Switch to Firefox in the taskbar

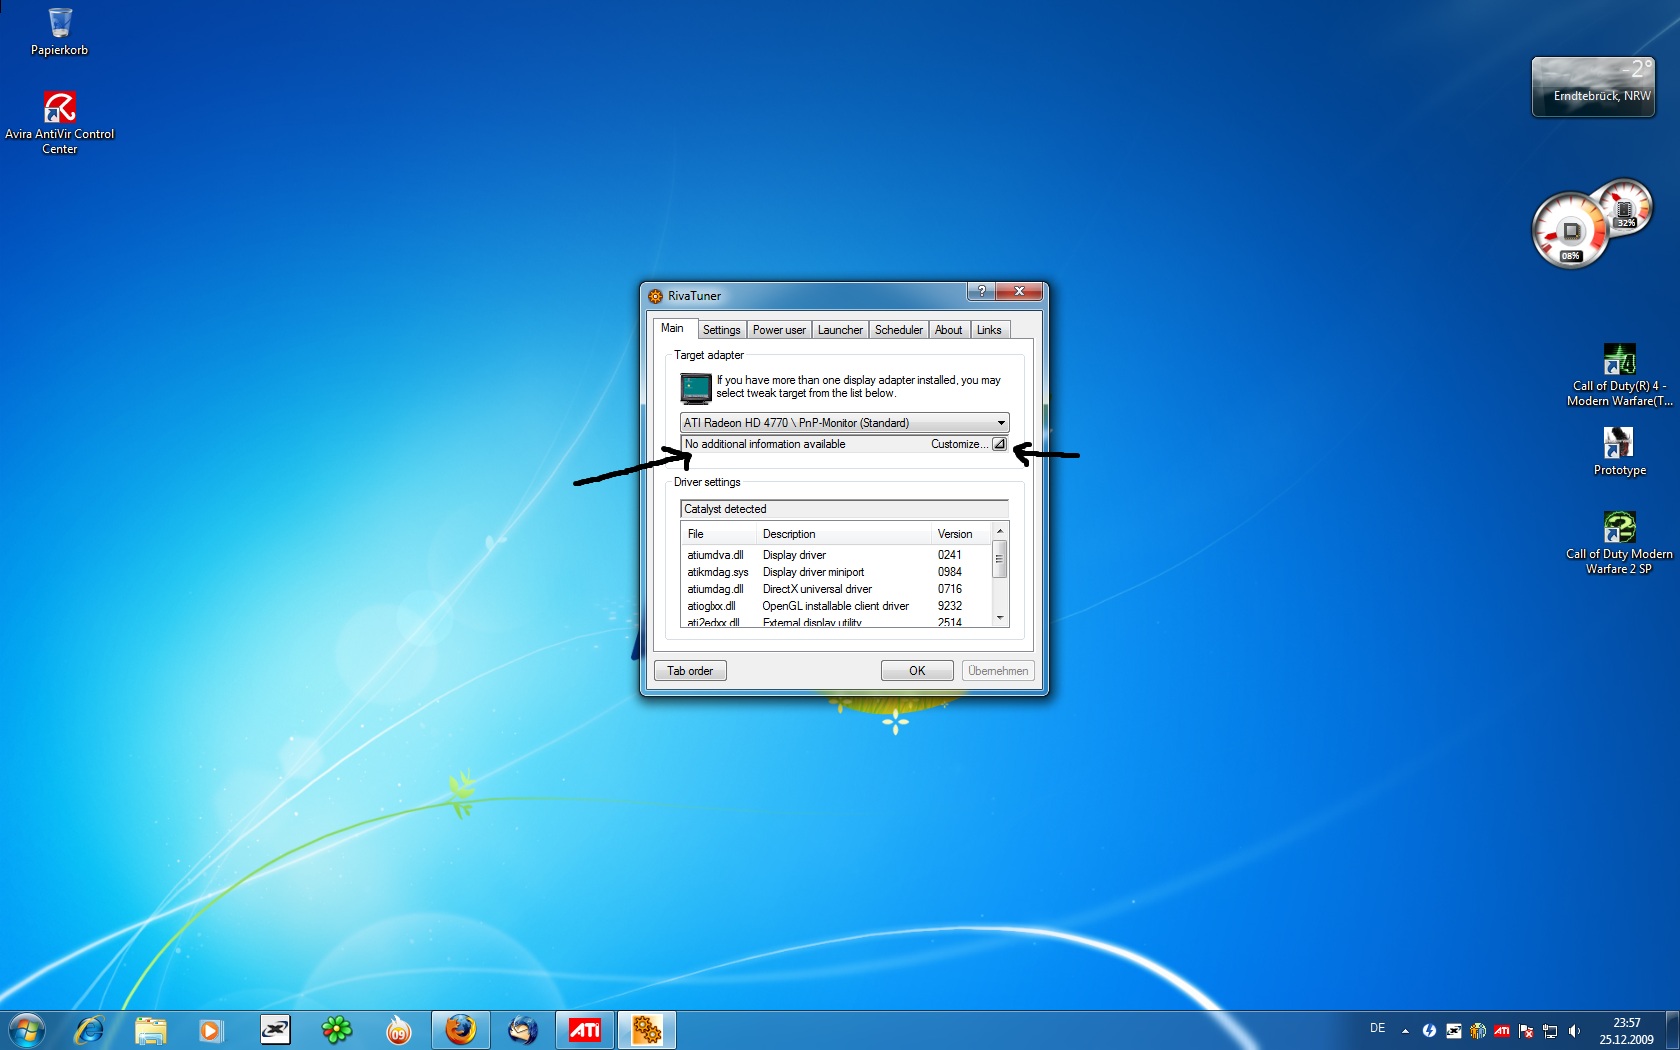click(x=461, y=1029)
